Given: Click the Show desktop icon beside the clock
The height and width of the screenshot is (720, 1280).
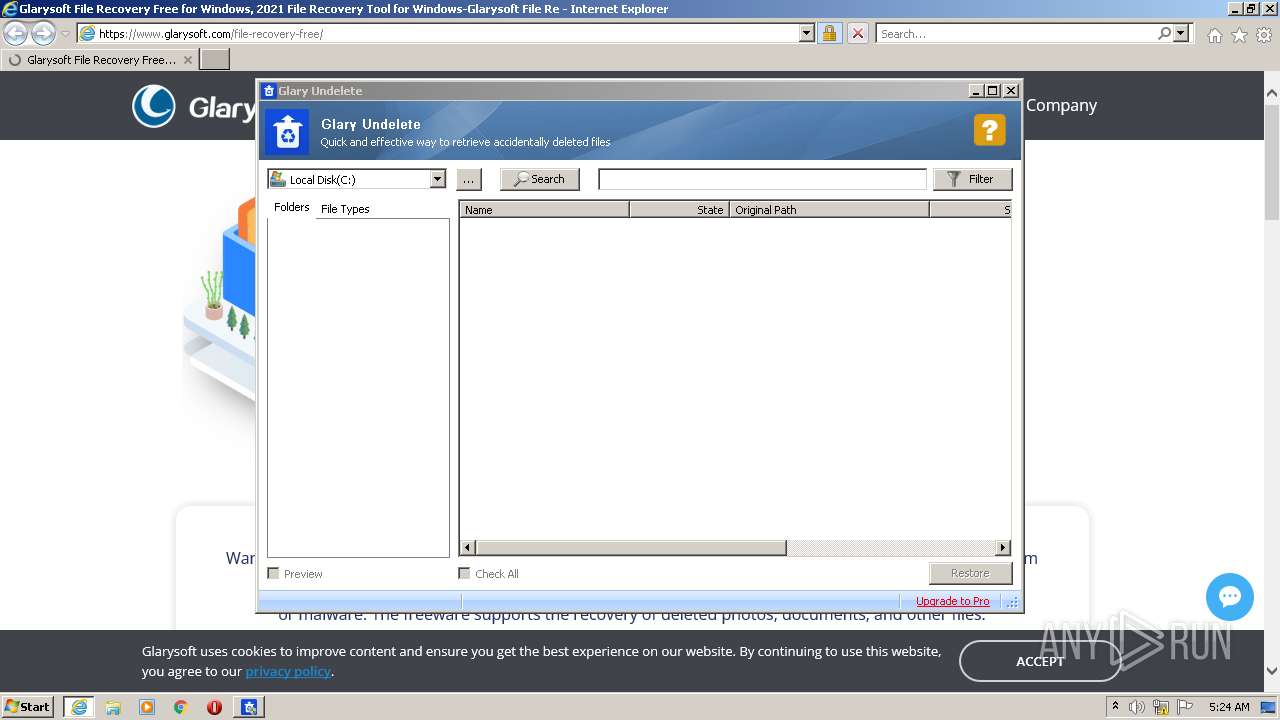Looking at the screenshot, I should (1269, 707).
